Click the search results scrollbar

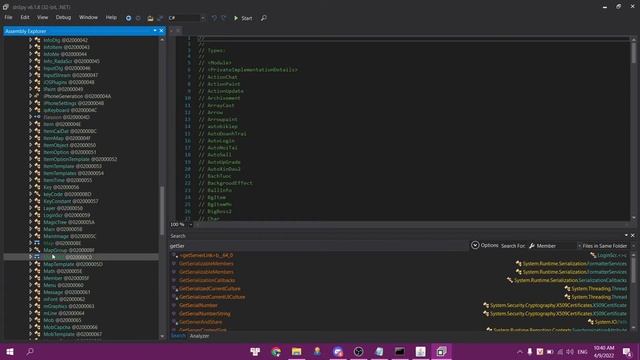[x=633, y=269]
